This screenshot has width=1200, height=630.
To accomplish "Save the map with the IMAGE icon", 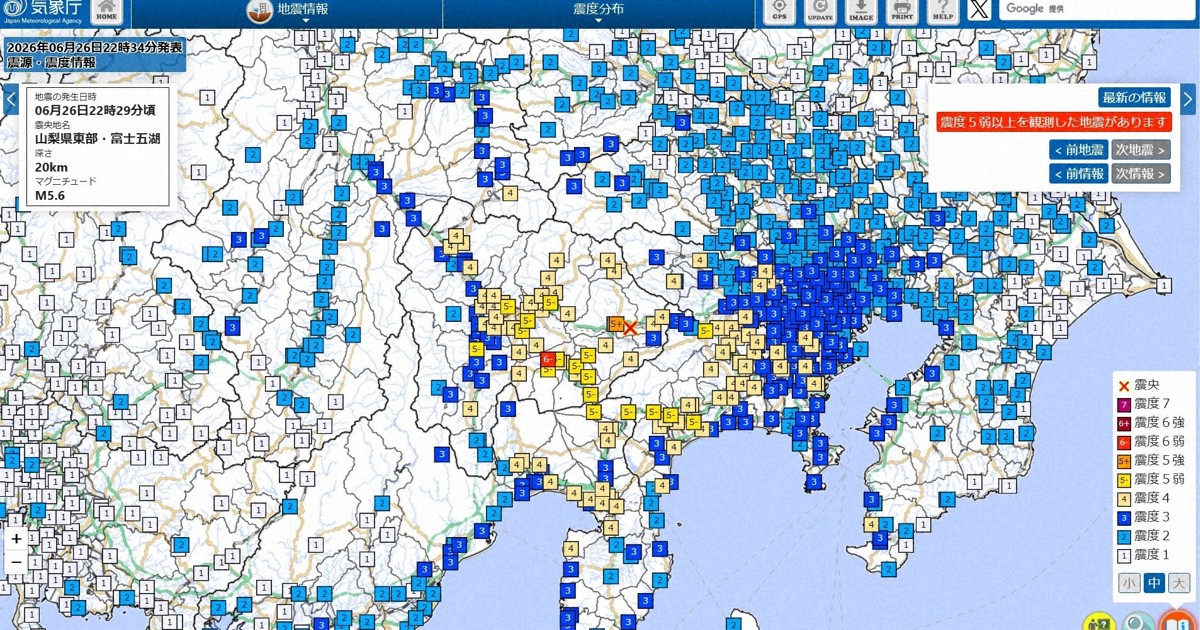I will point(861,11).
